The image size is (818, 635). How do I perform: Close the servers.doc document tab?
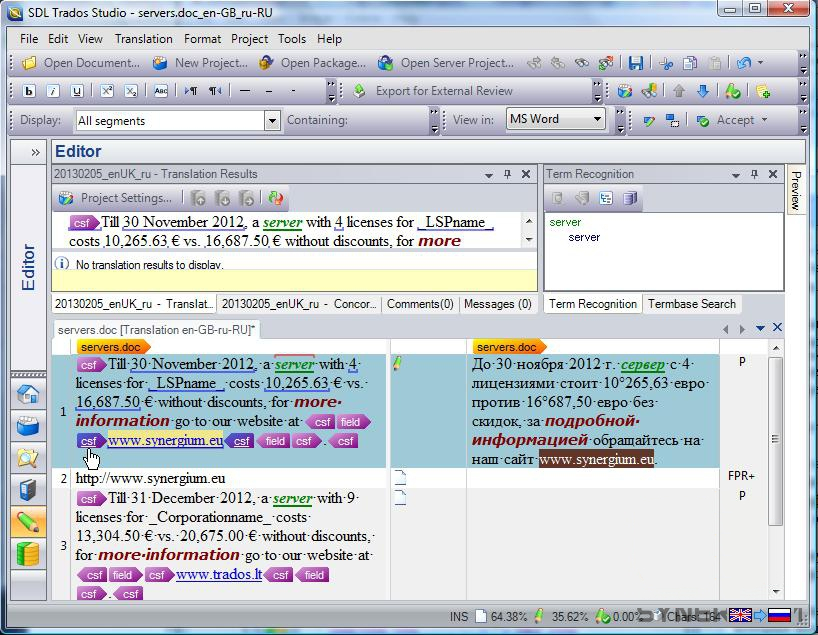[x=777, y=328]
